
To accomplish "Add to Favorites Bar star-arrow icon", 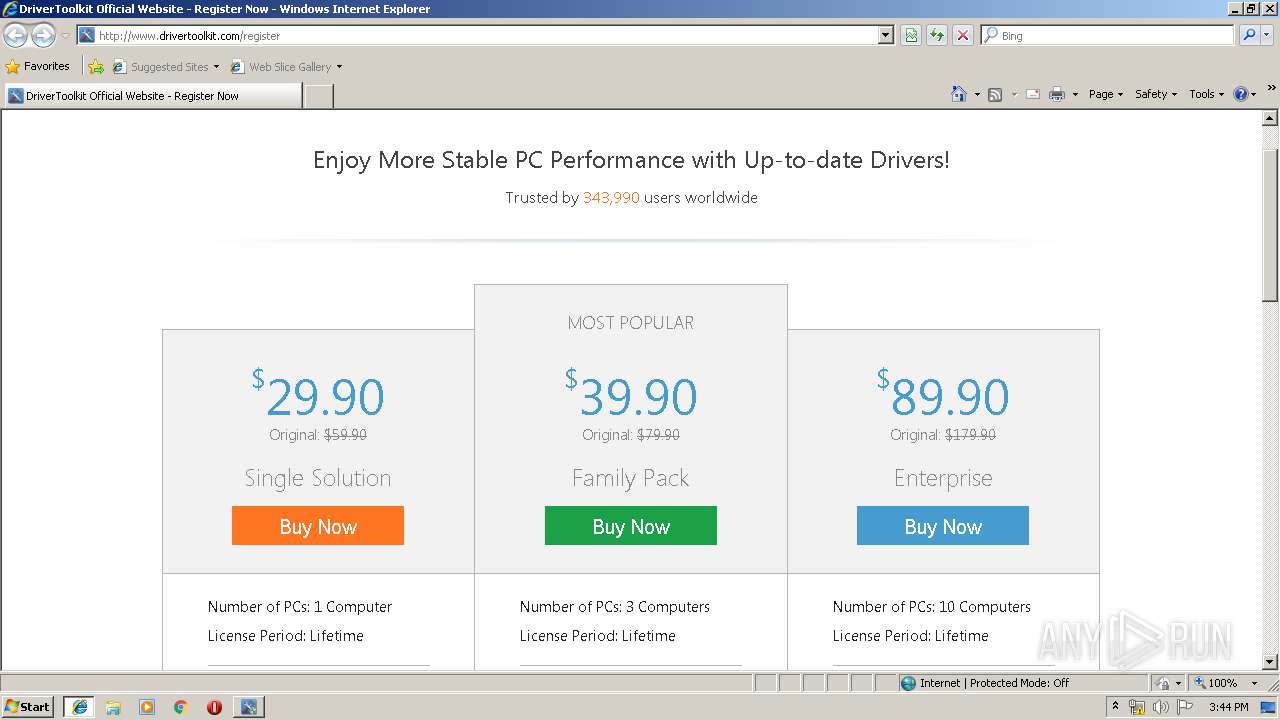I will [96, 67].
